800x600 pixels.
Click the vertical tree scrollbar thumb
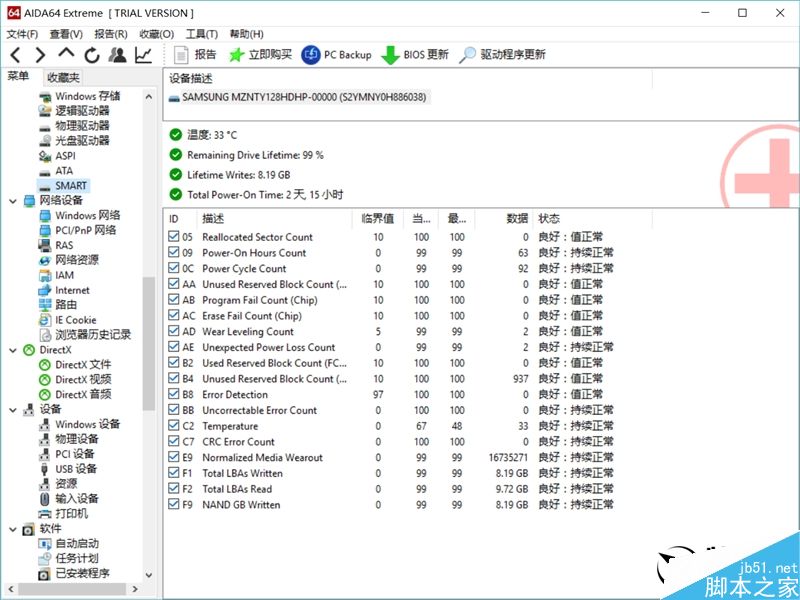[148, 343]
